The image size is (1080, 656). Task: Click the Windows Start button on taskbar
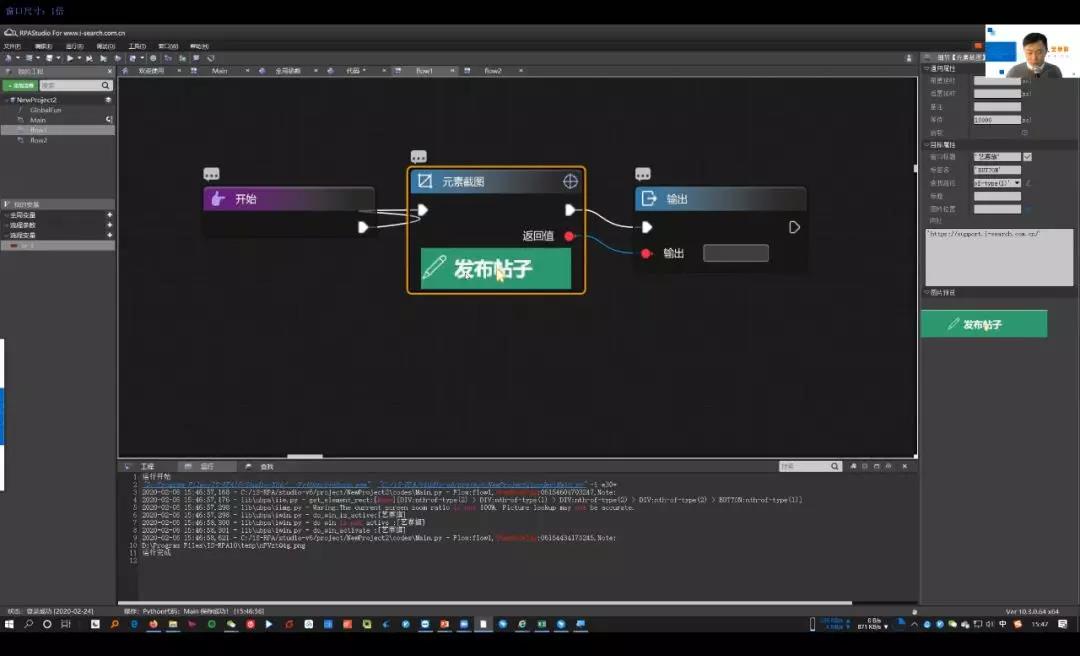point(10,624)
